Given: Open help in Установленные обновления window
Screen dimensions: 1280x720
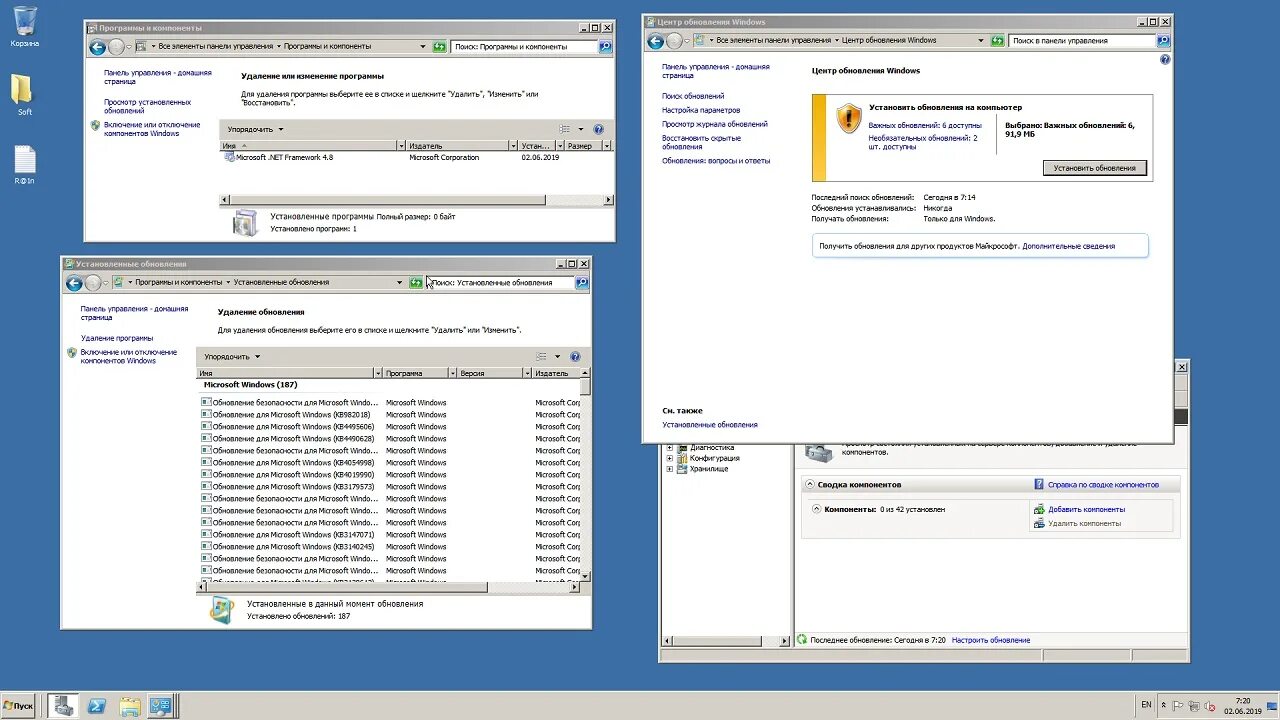Looking at the screenshot, I should tap(575, 357).
